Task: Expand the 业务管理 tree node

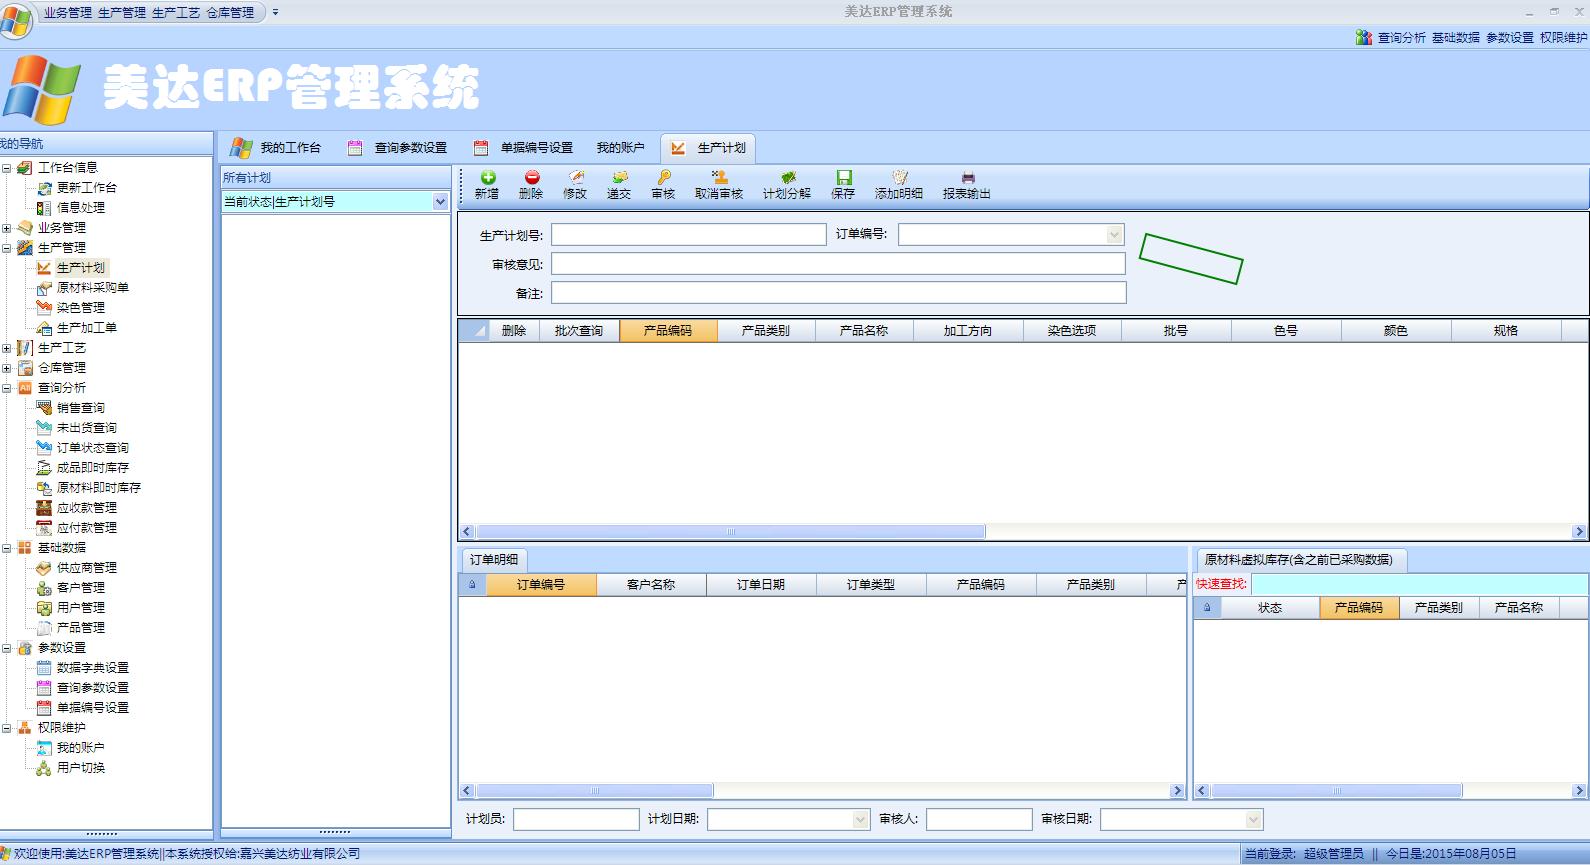Action: click(x=7, y=228)
